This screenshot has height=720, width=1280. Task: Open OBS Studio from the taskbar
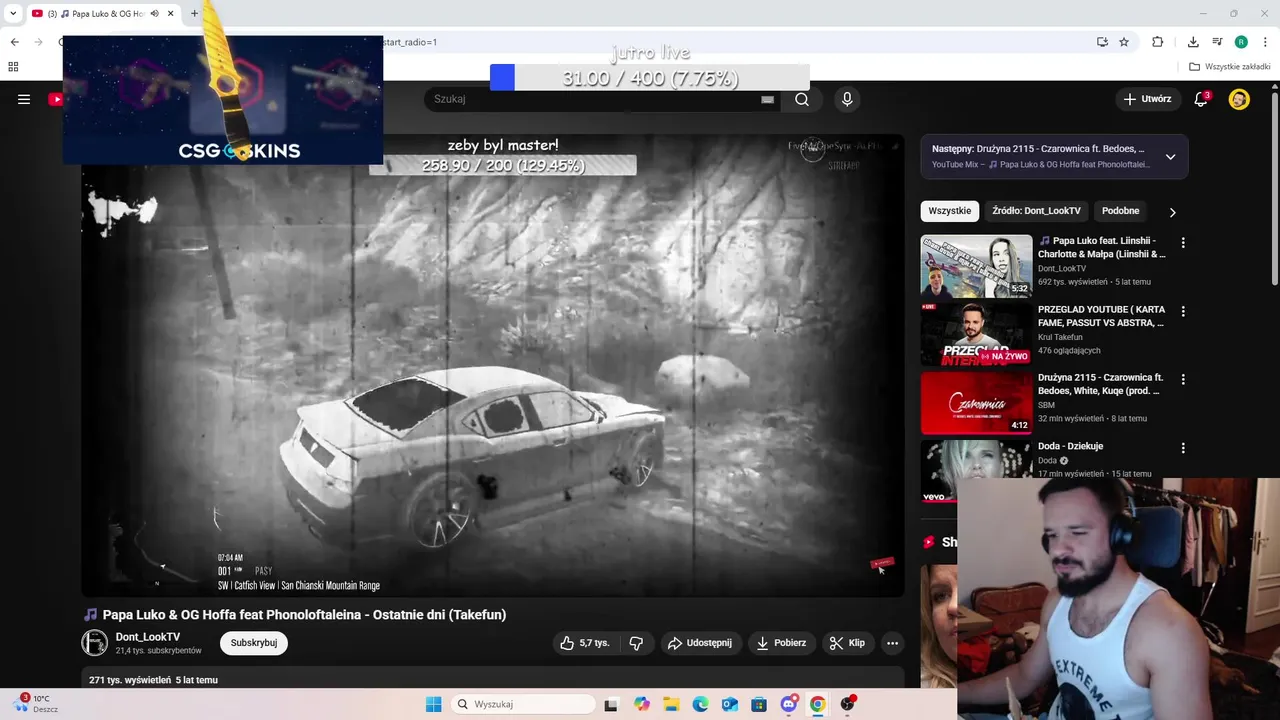click(x=848, y=704)
